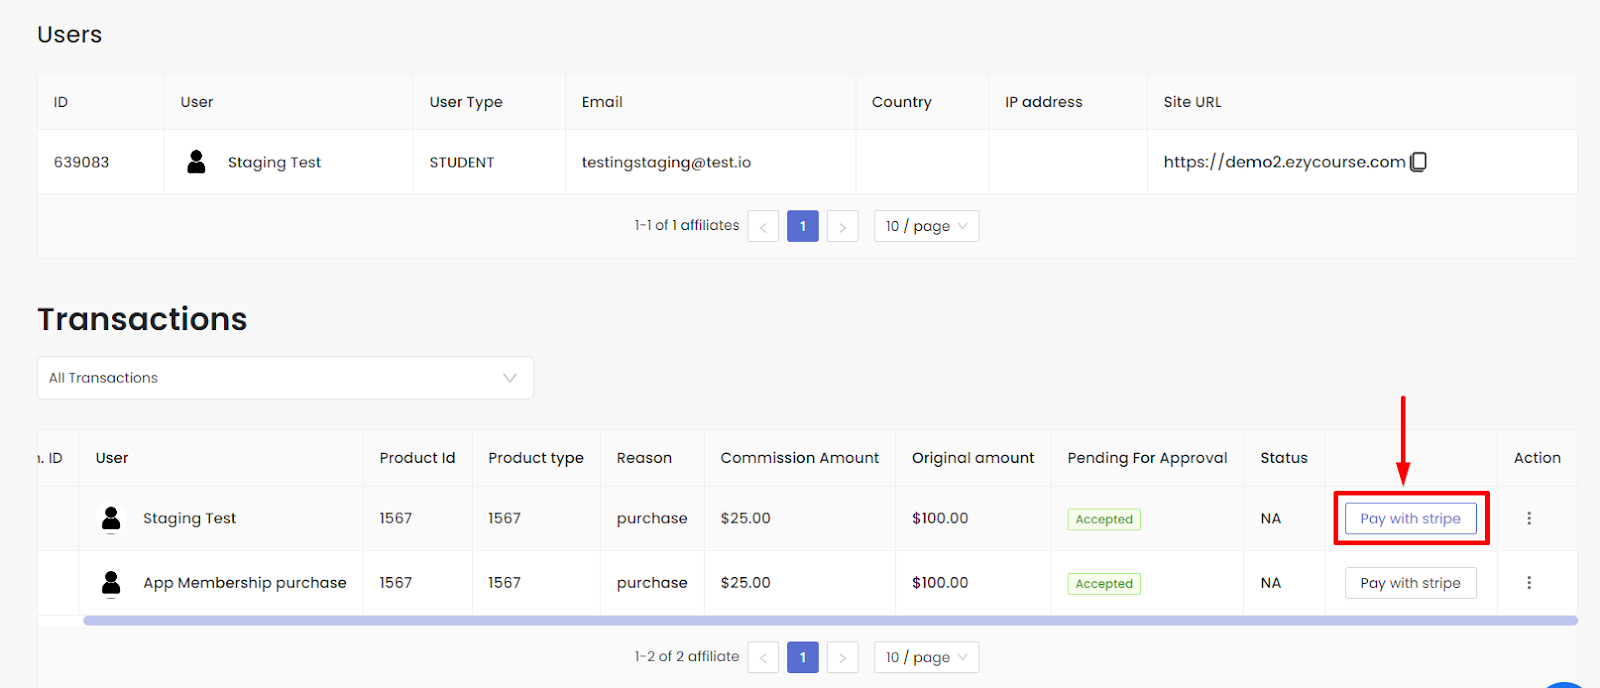Click App Membership purchase user name

[244, 583]
